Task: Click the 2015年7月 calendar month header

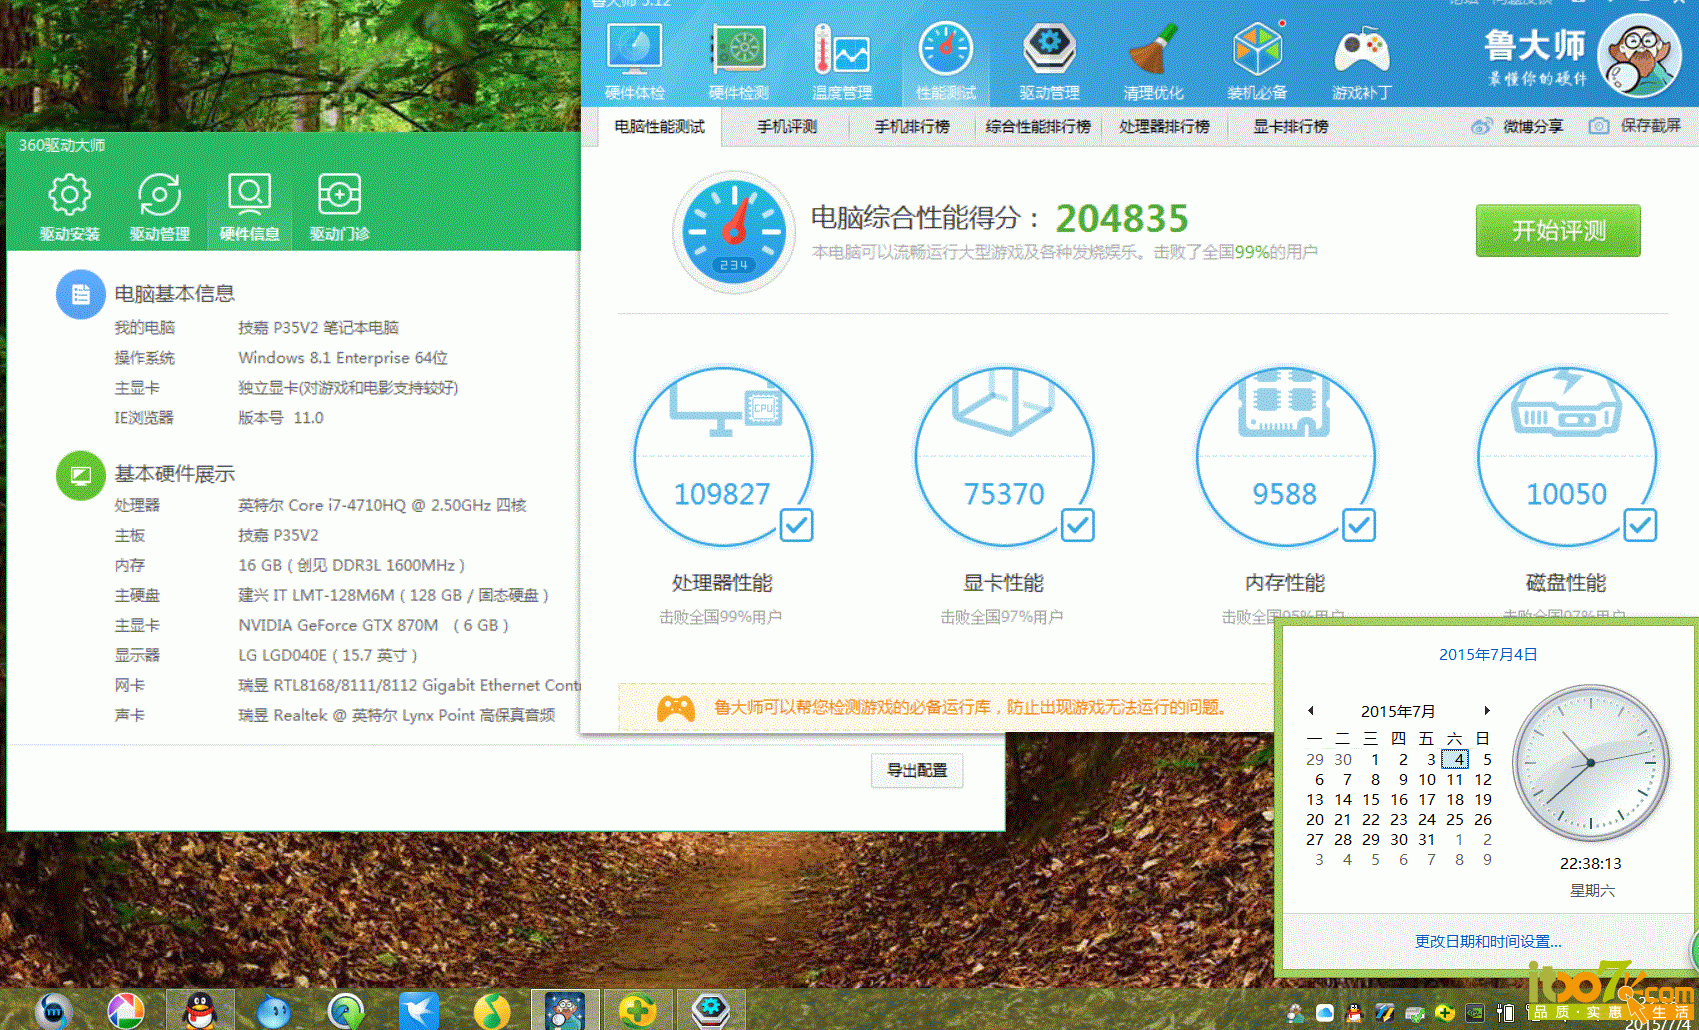Action: (1398, 711)
